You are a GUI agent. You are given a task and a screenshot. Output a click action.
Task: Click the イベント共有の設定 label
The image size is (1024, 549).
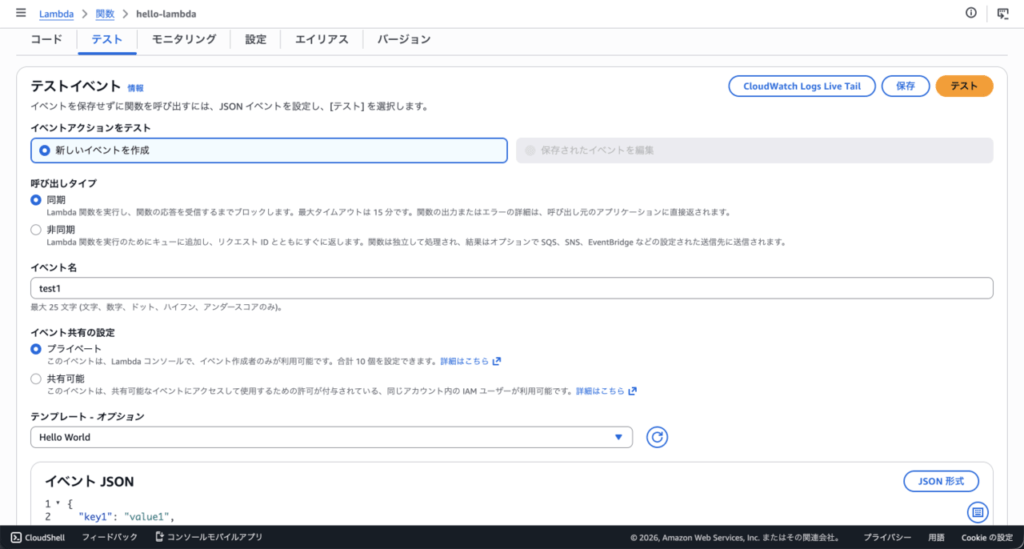pyautogui.click(x=72, y=333)
